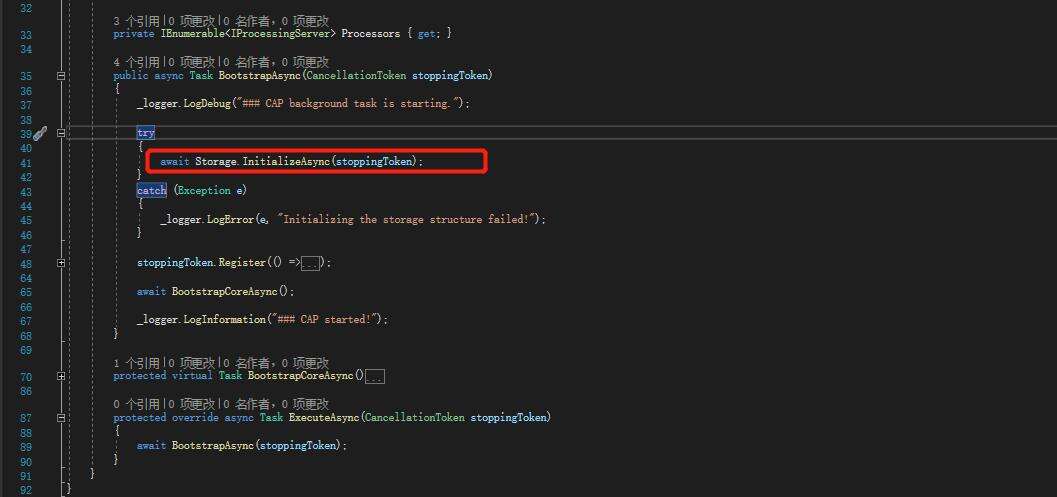Open the '4 个引用' CodeLens above BootstrapAsync
This screenshot has height=497, width=1057.
click(x=137, y=62)
